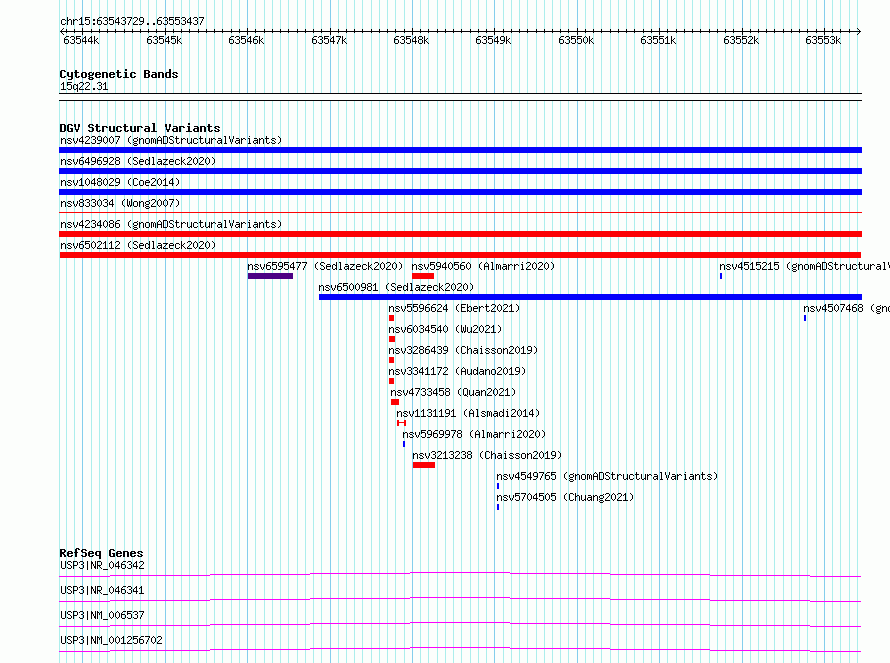This screenshot has width=890, height=663.
Task: Select the blue bar under nsv4239007
Action: [460, 150]
